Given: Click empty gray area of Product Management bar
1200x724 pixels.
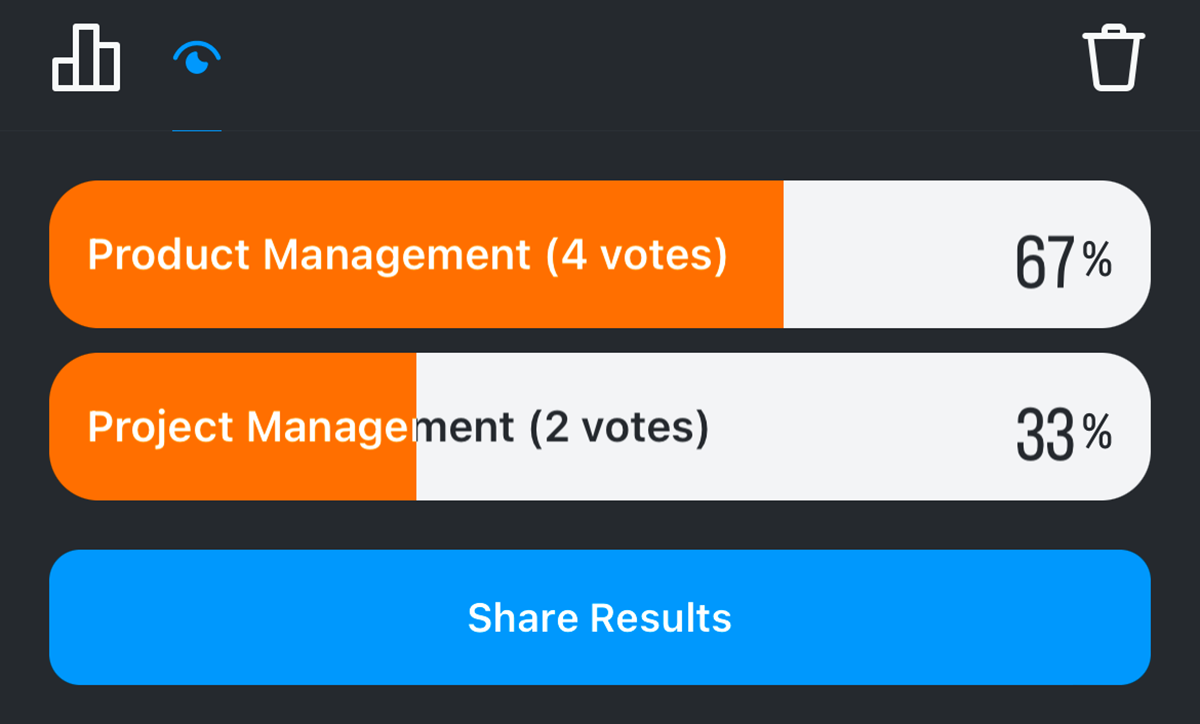Looking at the screenshot, I should (890, 255).
